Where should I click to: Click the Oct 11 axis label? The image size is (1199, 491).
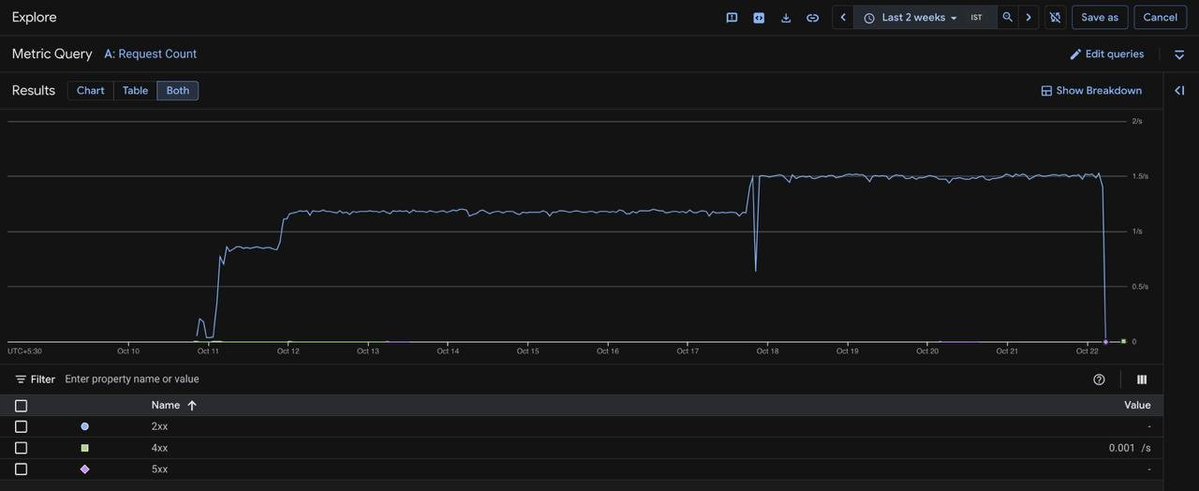208,351
